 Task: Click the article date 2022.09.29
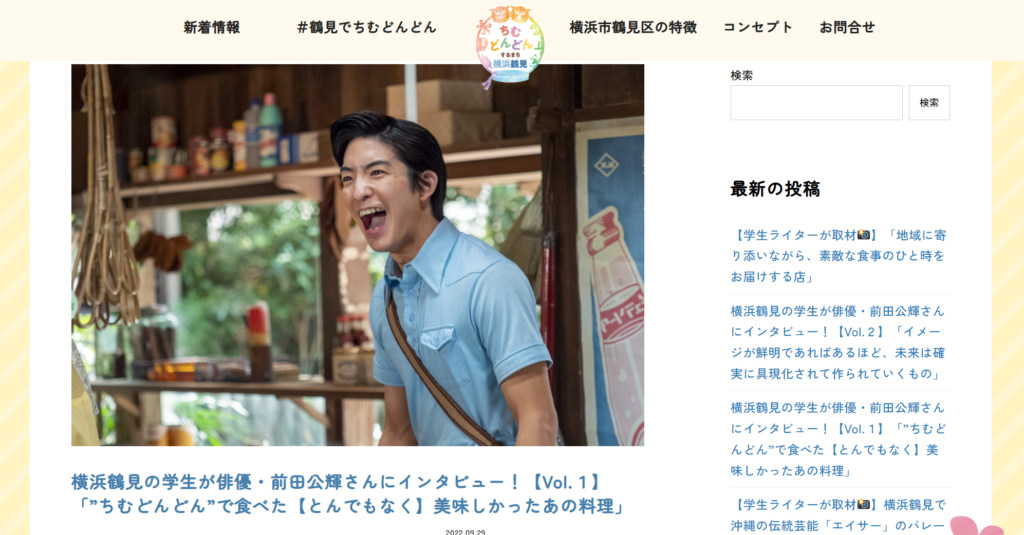click(x=465, y=532)
